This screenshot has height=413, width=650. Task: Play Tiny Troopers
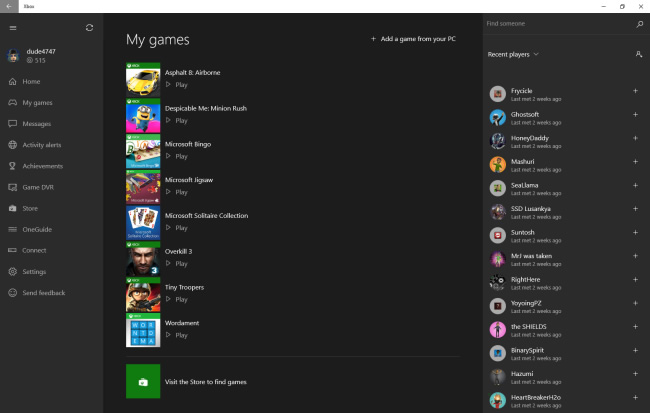pyautogui.click(x=177, y=299)
